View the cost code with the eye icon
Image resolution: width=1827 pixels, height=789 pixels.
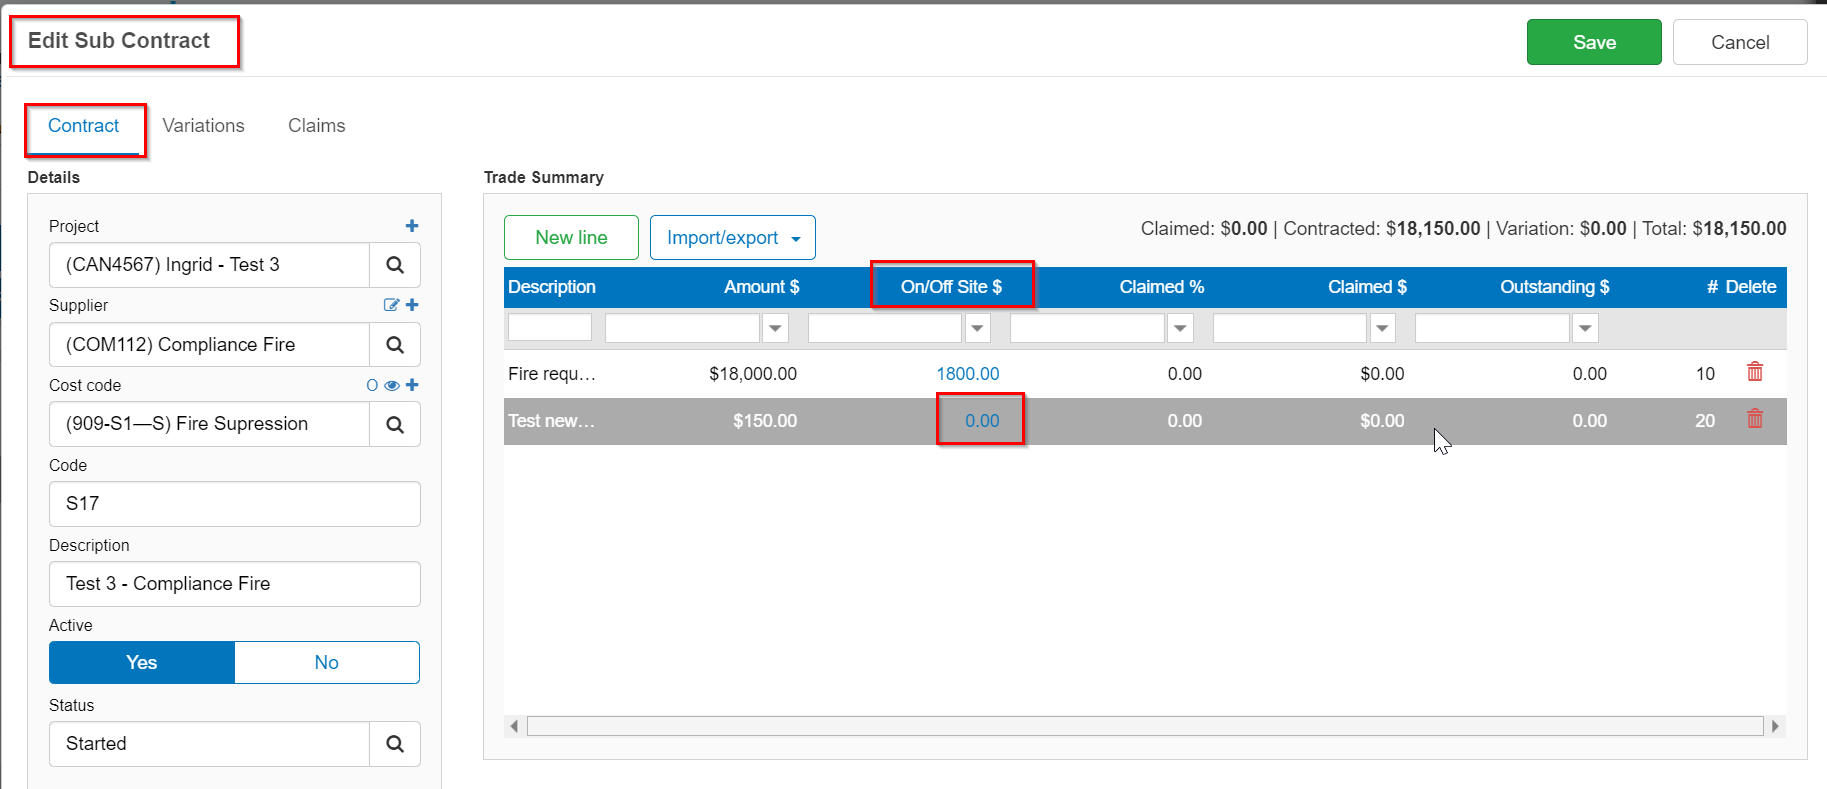tap(392, 385)
